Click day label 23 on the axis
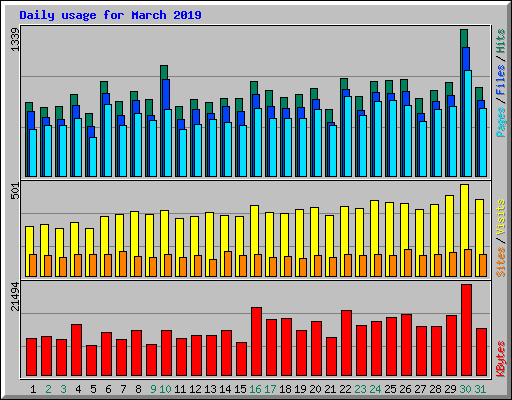This screenshot has width=512, height=400. [360, 389]
